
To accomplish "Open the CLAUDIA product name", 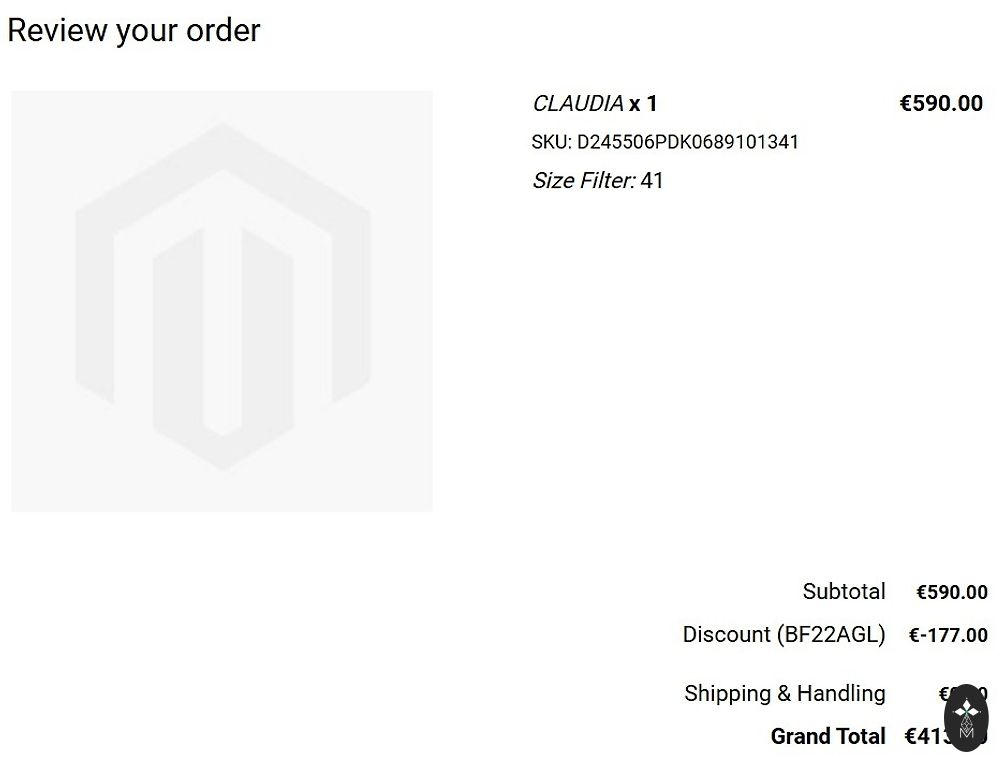I will coord(578,104).
